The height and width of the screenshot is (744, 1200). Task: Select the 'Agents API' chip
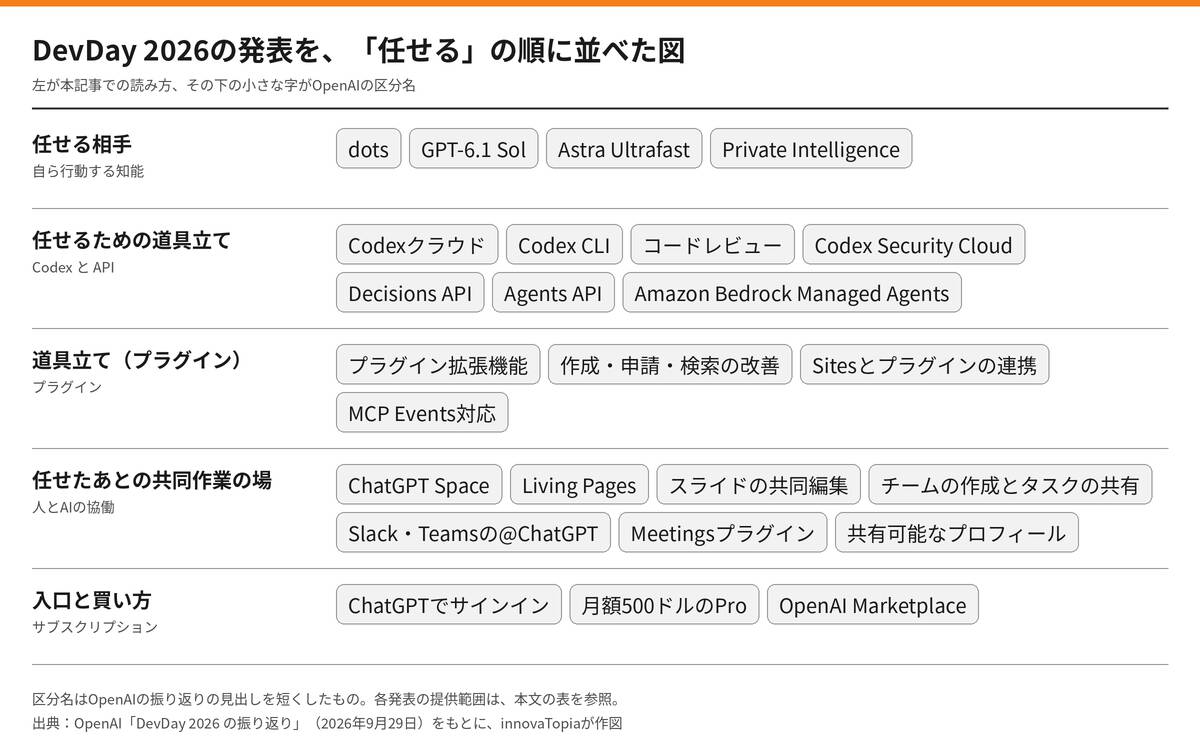pyautogui.click(x=553, y=293)
